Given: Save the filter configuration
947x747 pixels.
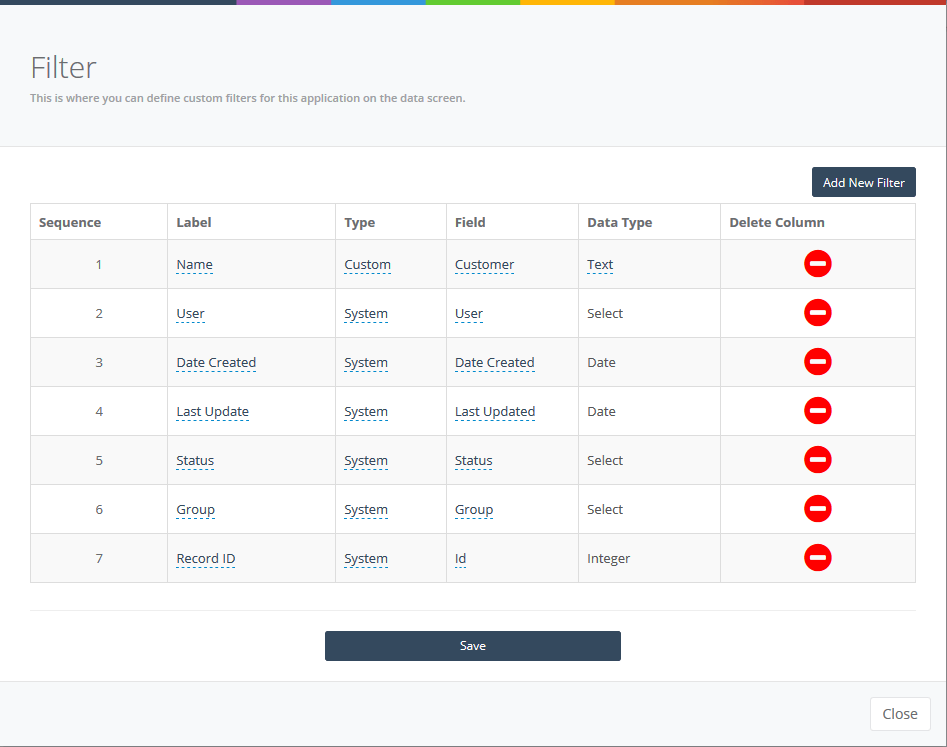Looking at the screenshot, I should [472, 646].
